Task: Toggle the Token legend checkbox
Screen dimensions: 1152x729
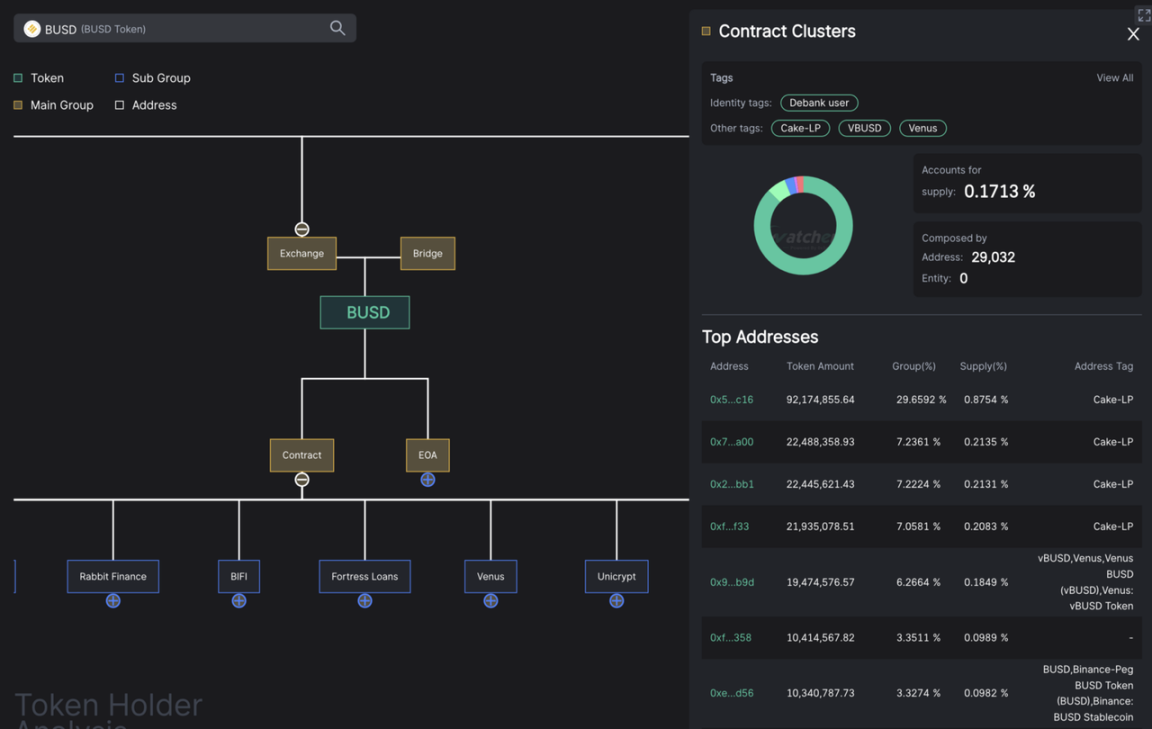Action: coord(18,78)
